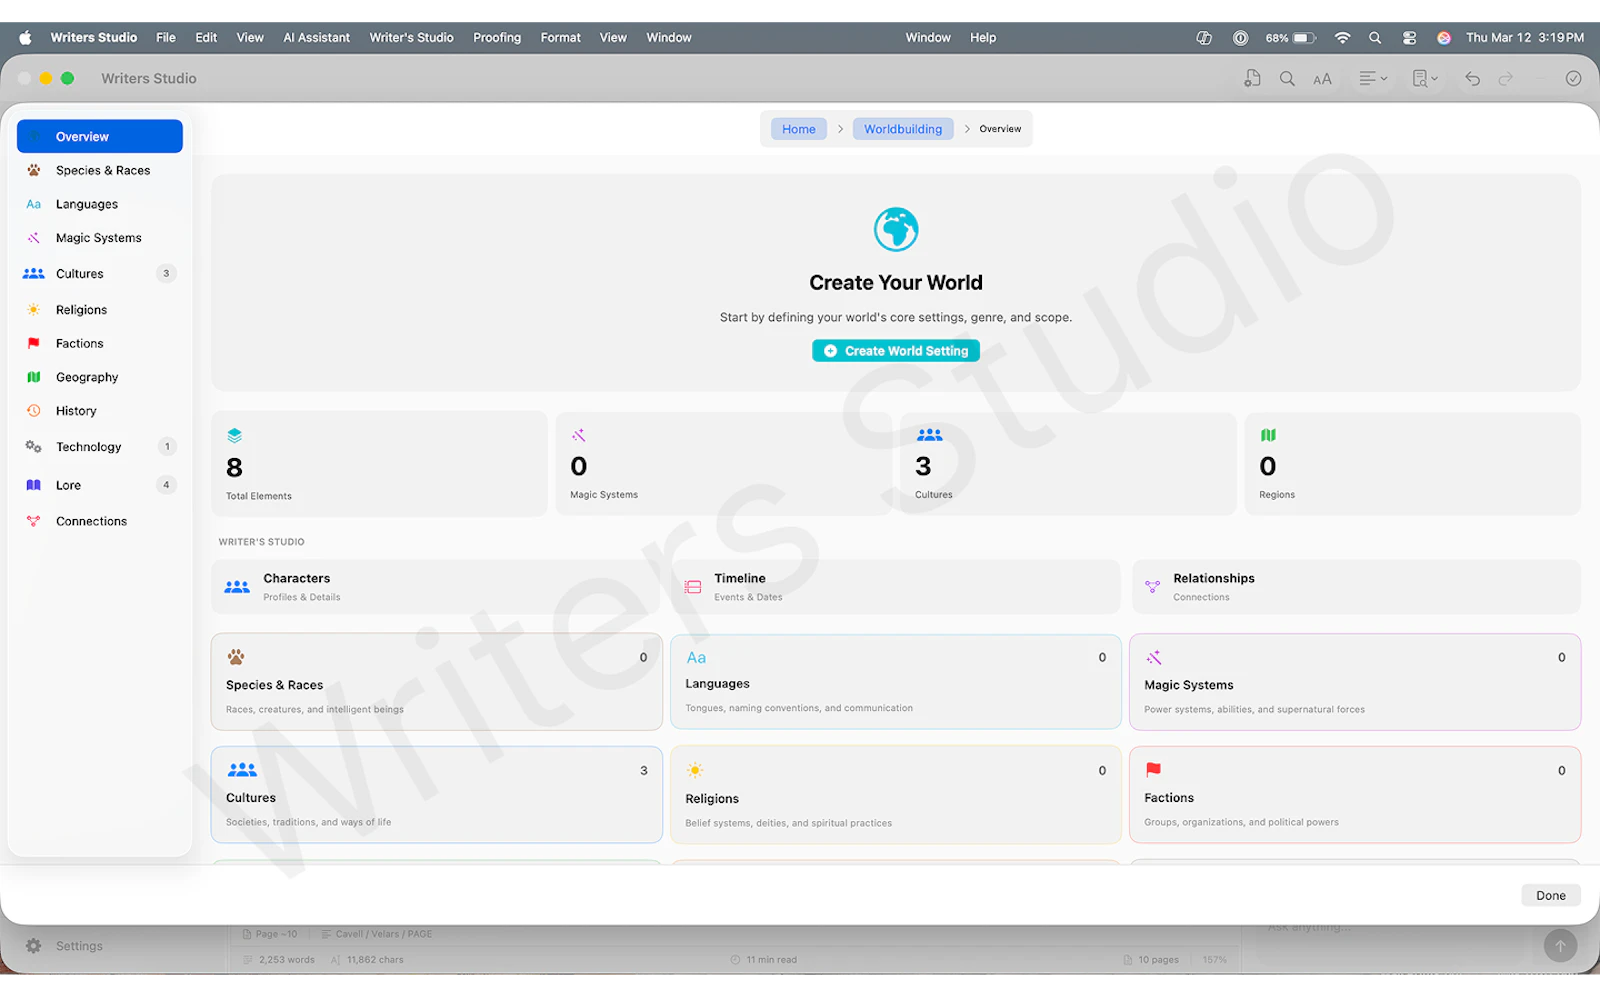Click the Regions stat card

pos(1412,464)
